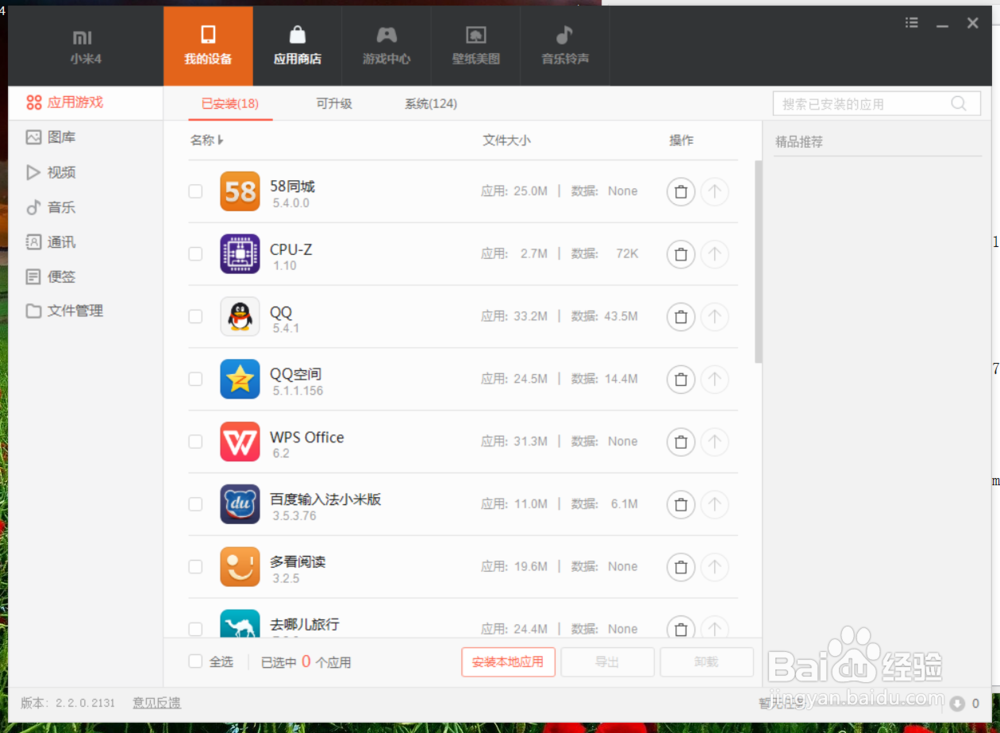Switch to 系统(124) tab

[431, 104]
